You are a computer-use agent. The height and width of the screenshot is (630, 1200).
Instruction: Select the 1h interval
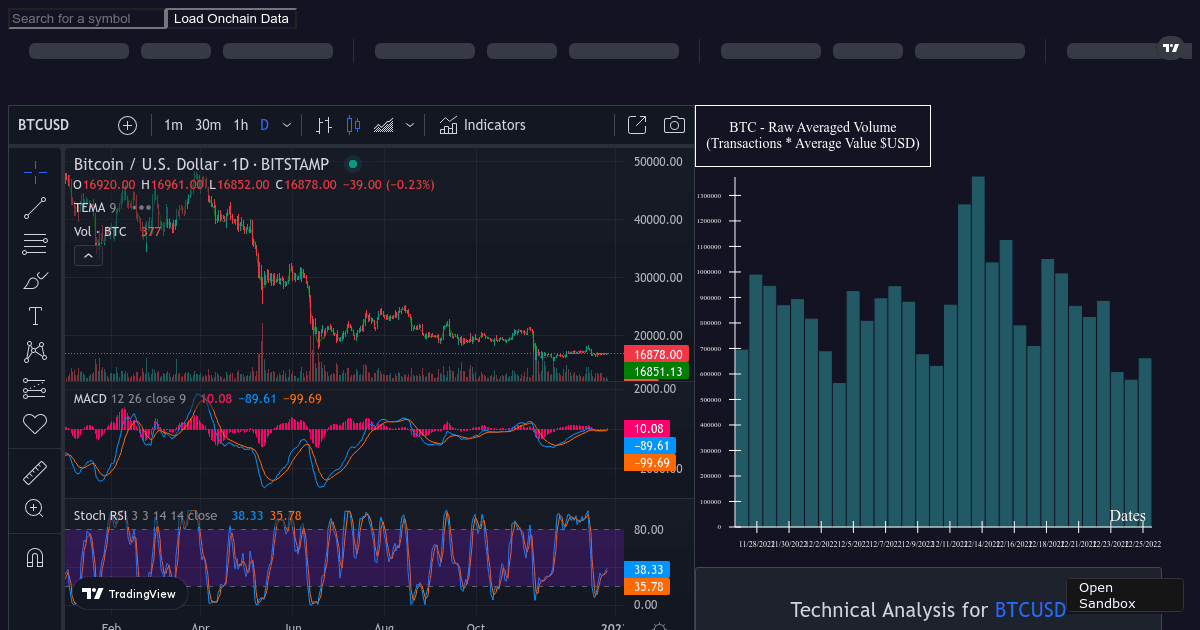240,124
